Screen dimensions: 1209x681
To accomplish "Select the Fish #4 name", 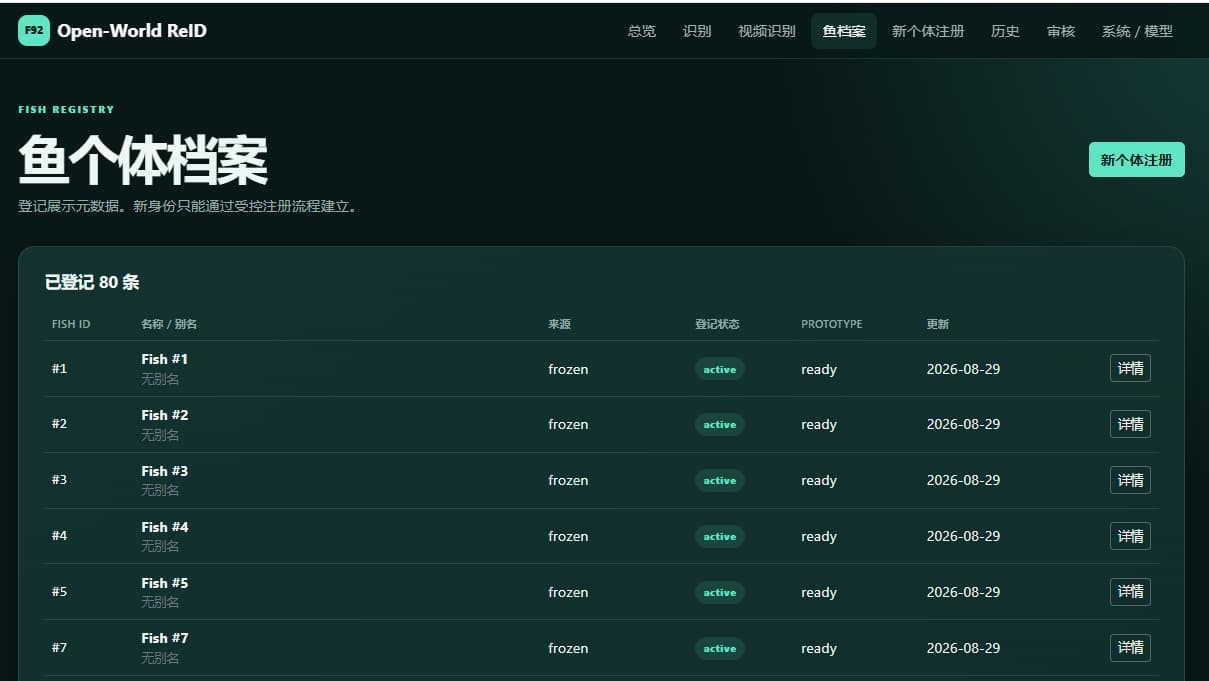I will tap(164, 527).
